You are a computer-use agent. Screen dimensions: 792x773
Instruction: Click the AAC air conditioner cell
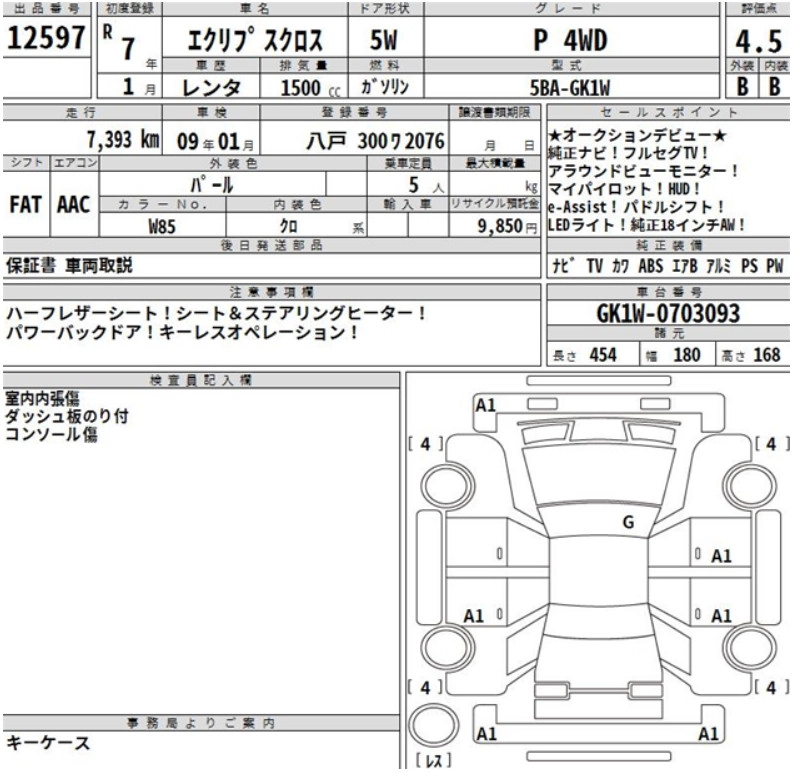click(73, 204)
